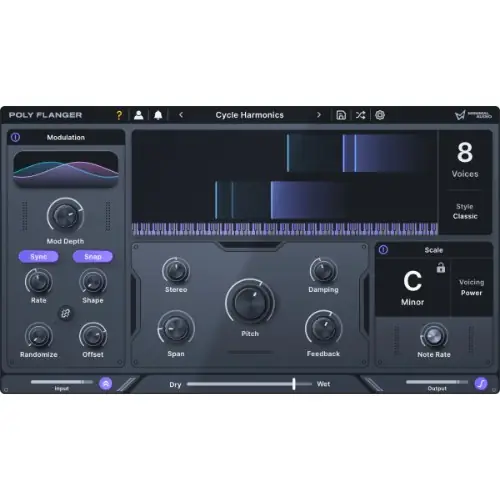This screenshot has height=500, width=500.
Task: Click the Stereo knob
Action: (x=176, y=271)
